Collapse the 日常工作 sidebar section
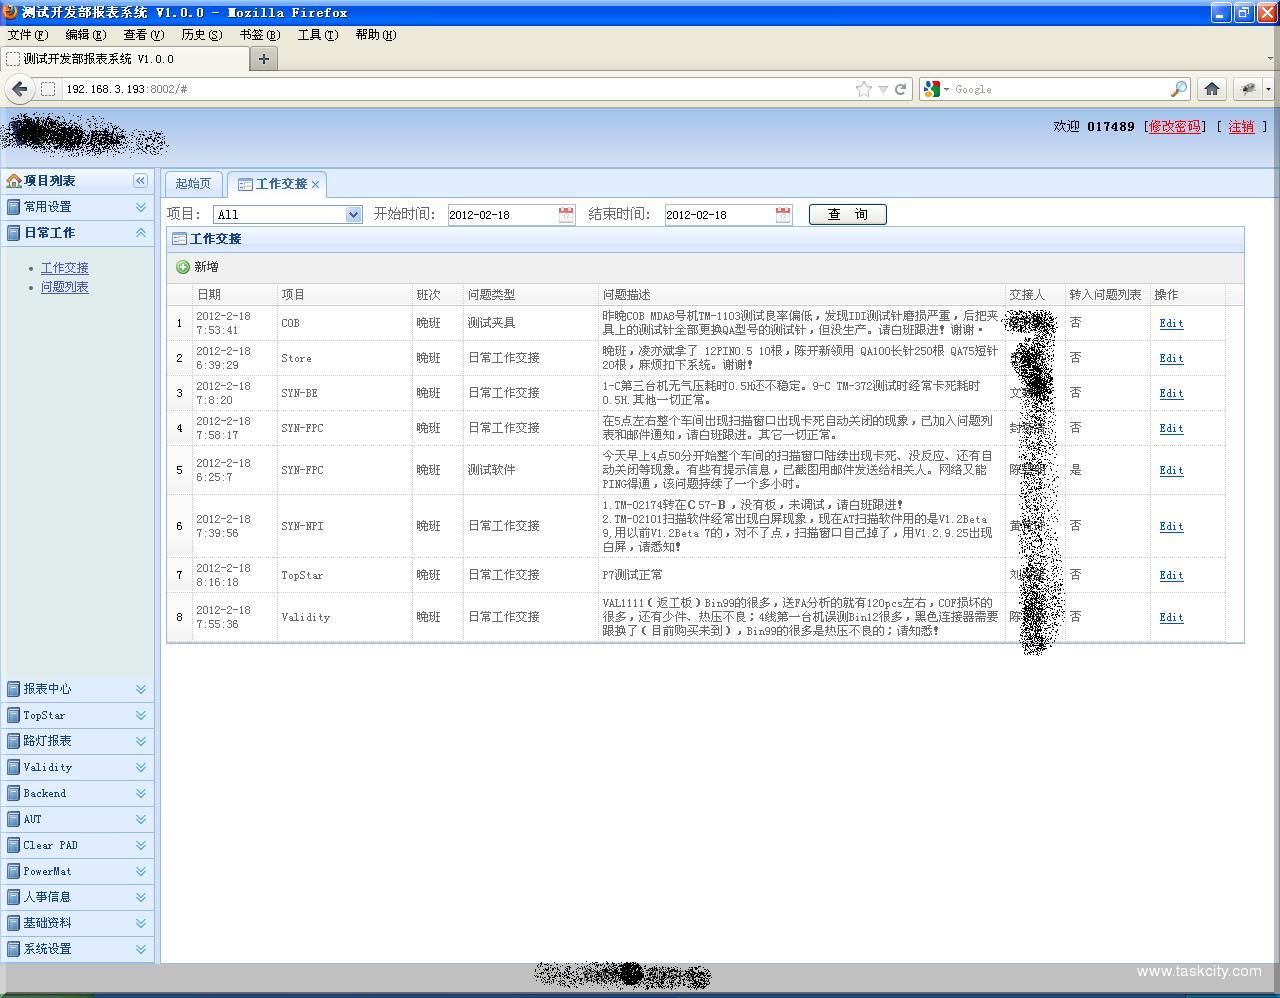 [140, 233]
